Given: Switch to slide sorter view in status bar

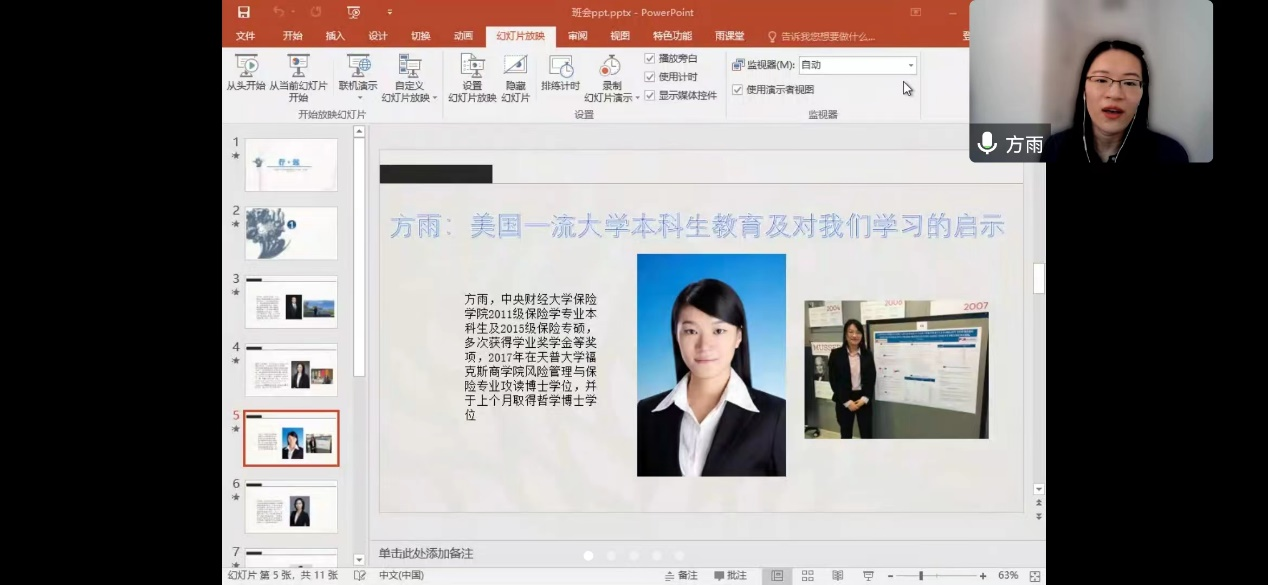Looking at the screenshot, I should pos(807,576).
